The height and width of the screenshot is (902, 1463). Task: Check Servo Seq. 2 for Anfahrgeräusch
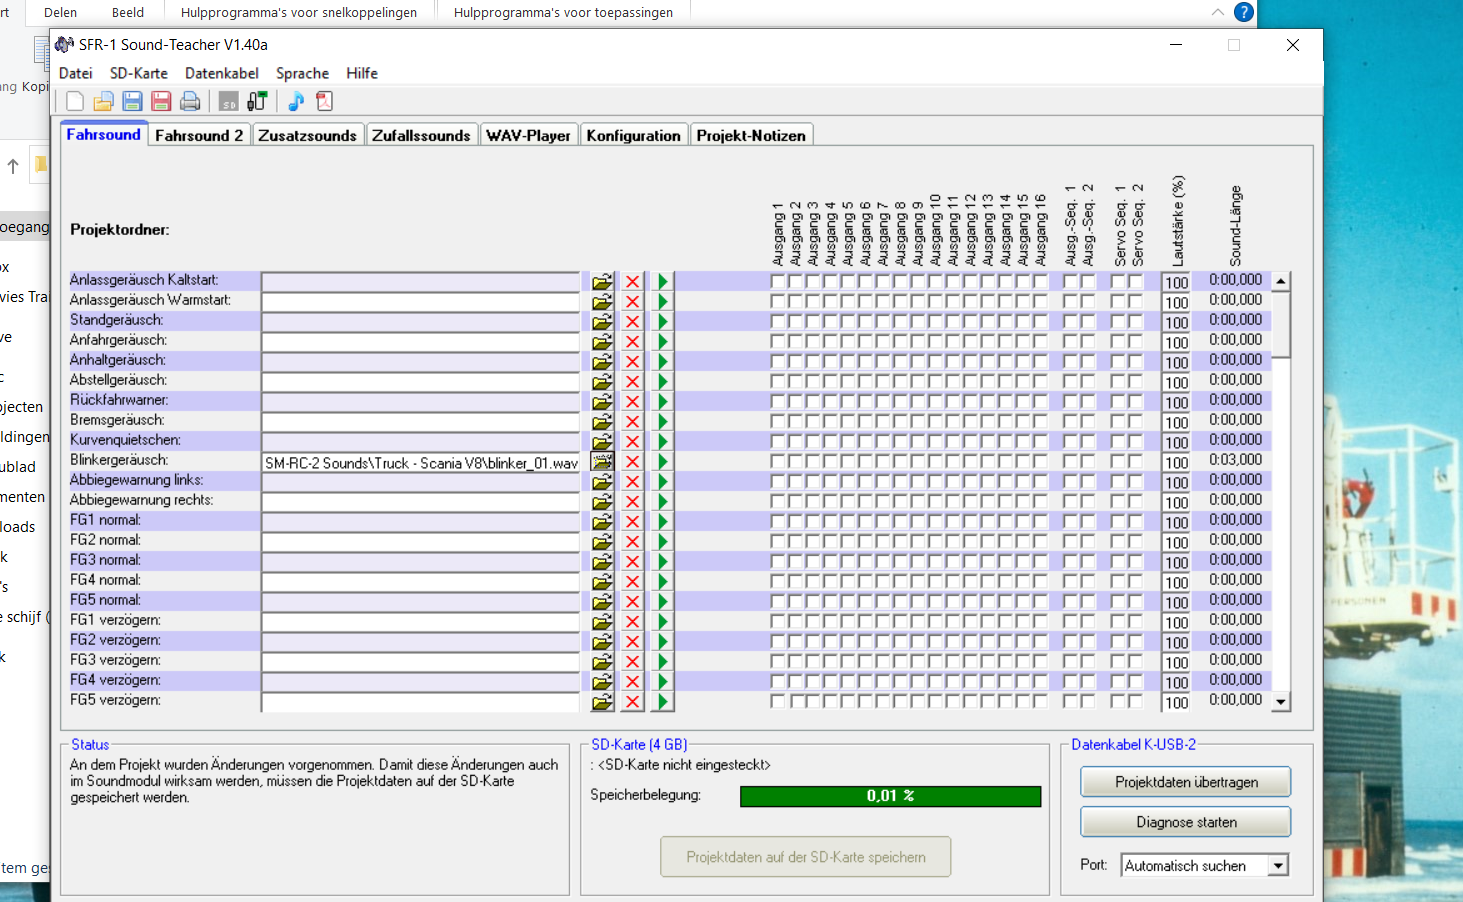pos(1136,342)
